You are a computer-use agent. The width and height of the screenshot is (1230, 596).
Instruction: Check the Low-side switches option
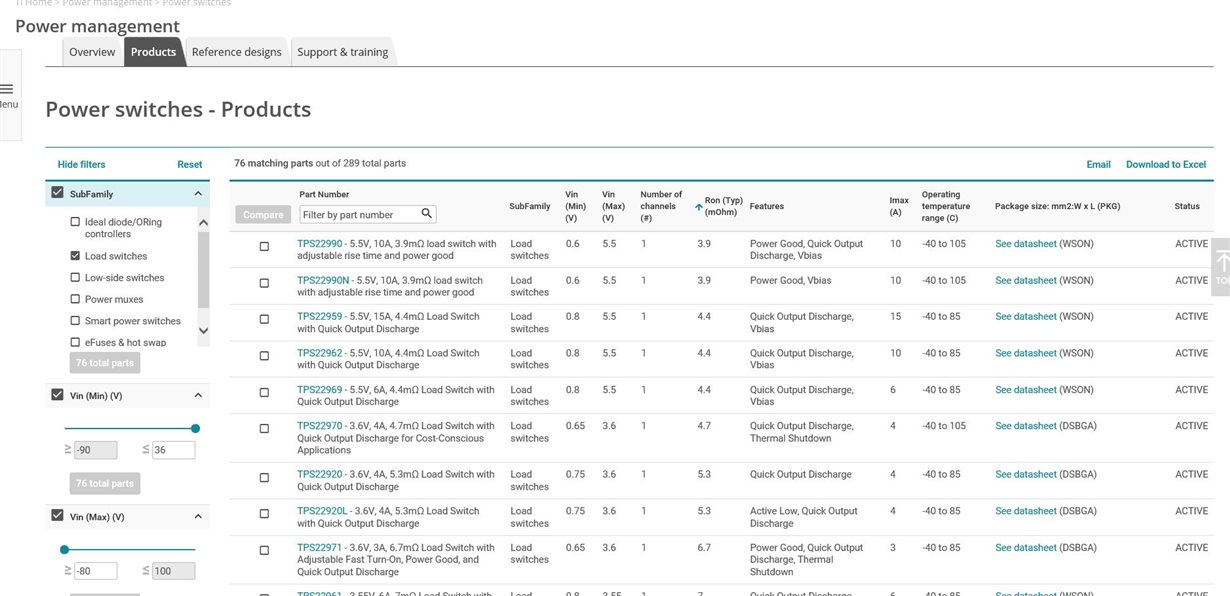pos(75,278)
